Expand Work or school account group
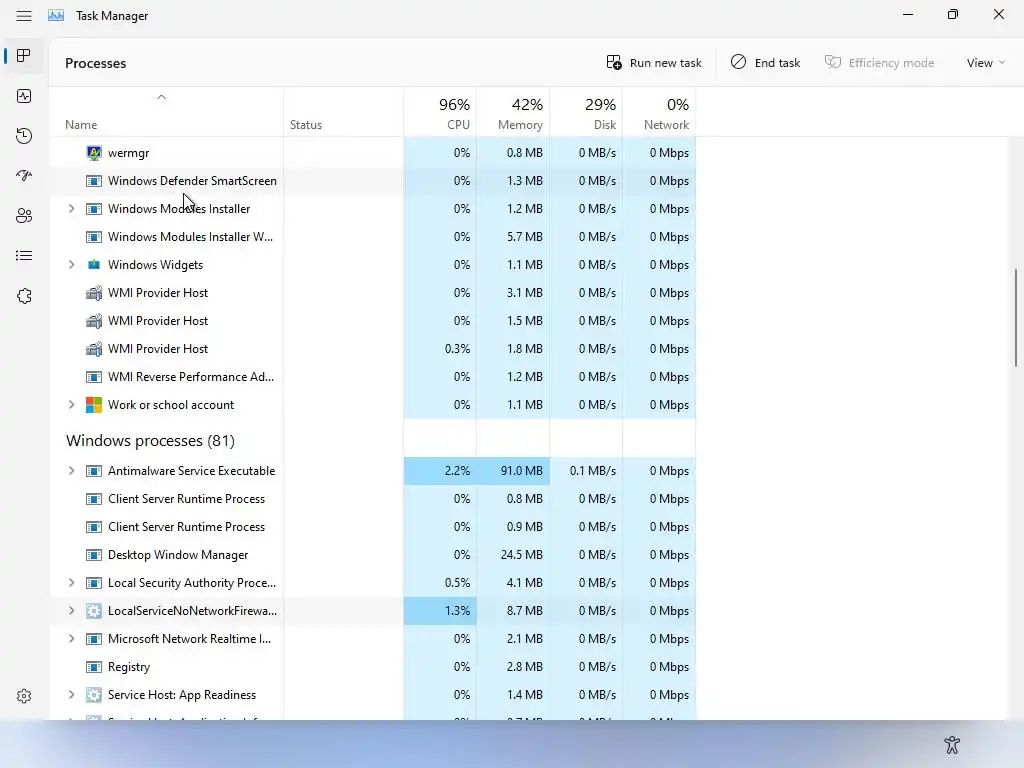 [x=71, y=405]
